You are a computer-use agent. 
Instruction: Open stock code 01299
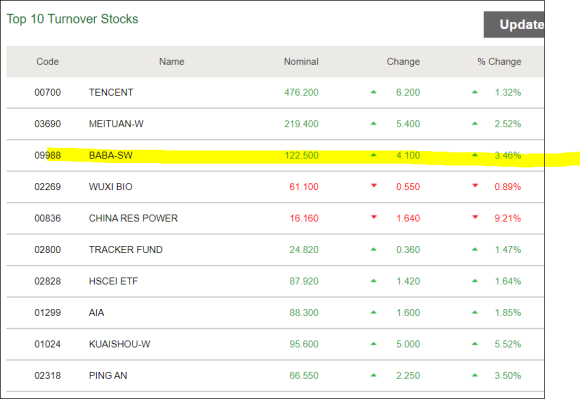tap(47, 312)
